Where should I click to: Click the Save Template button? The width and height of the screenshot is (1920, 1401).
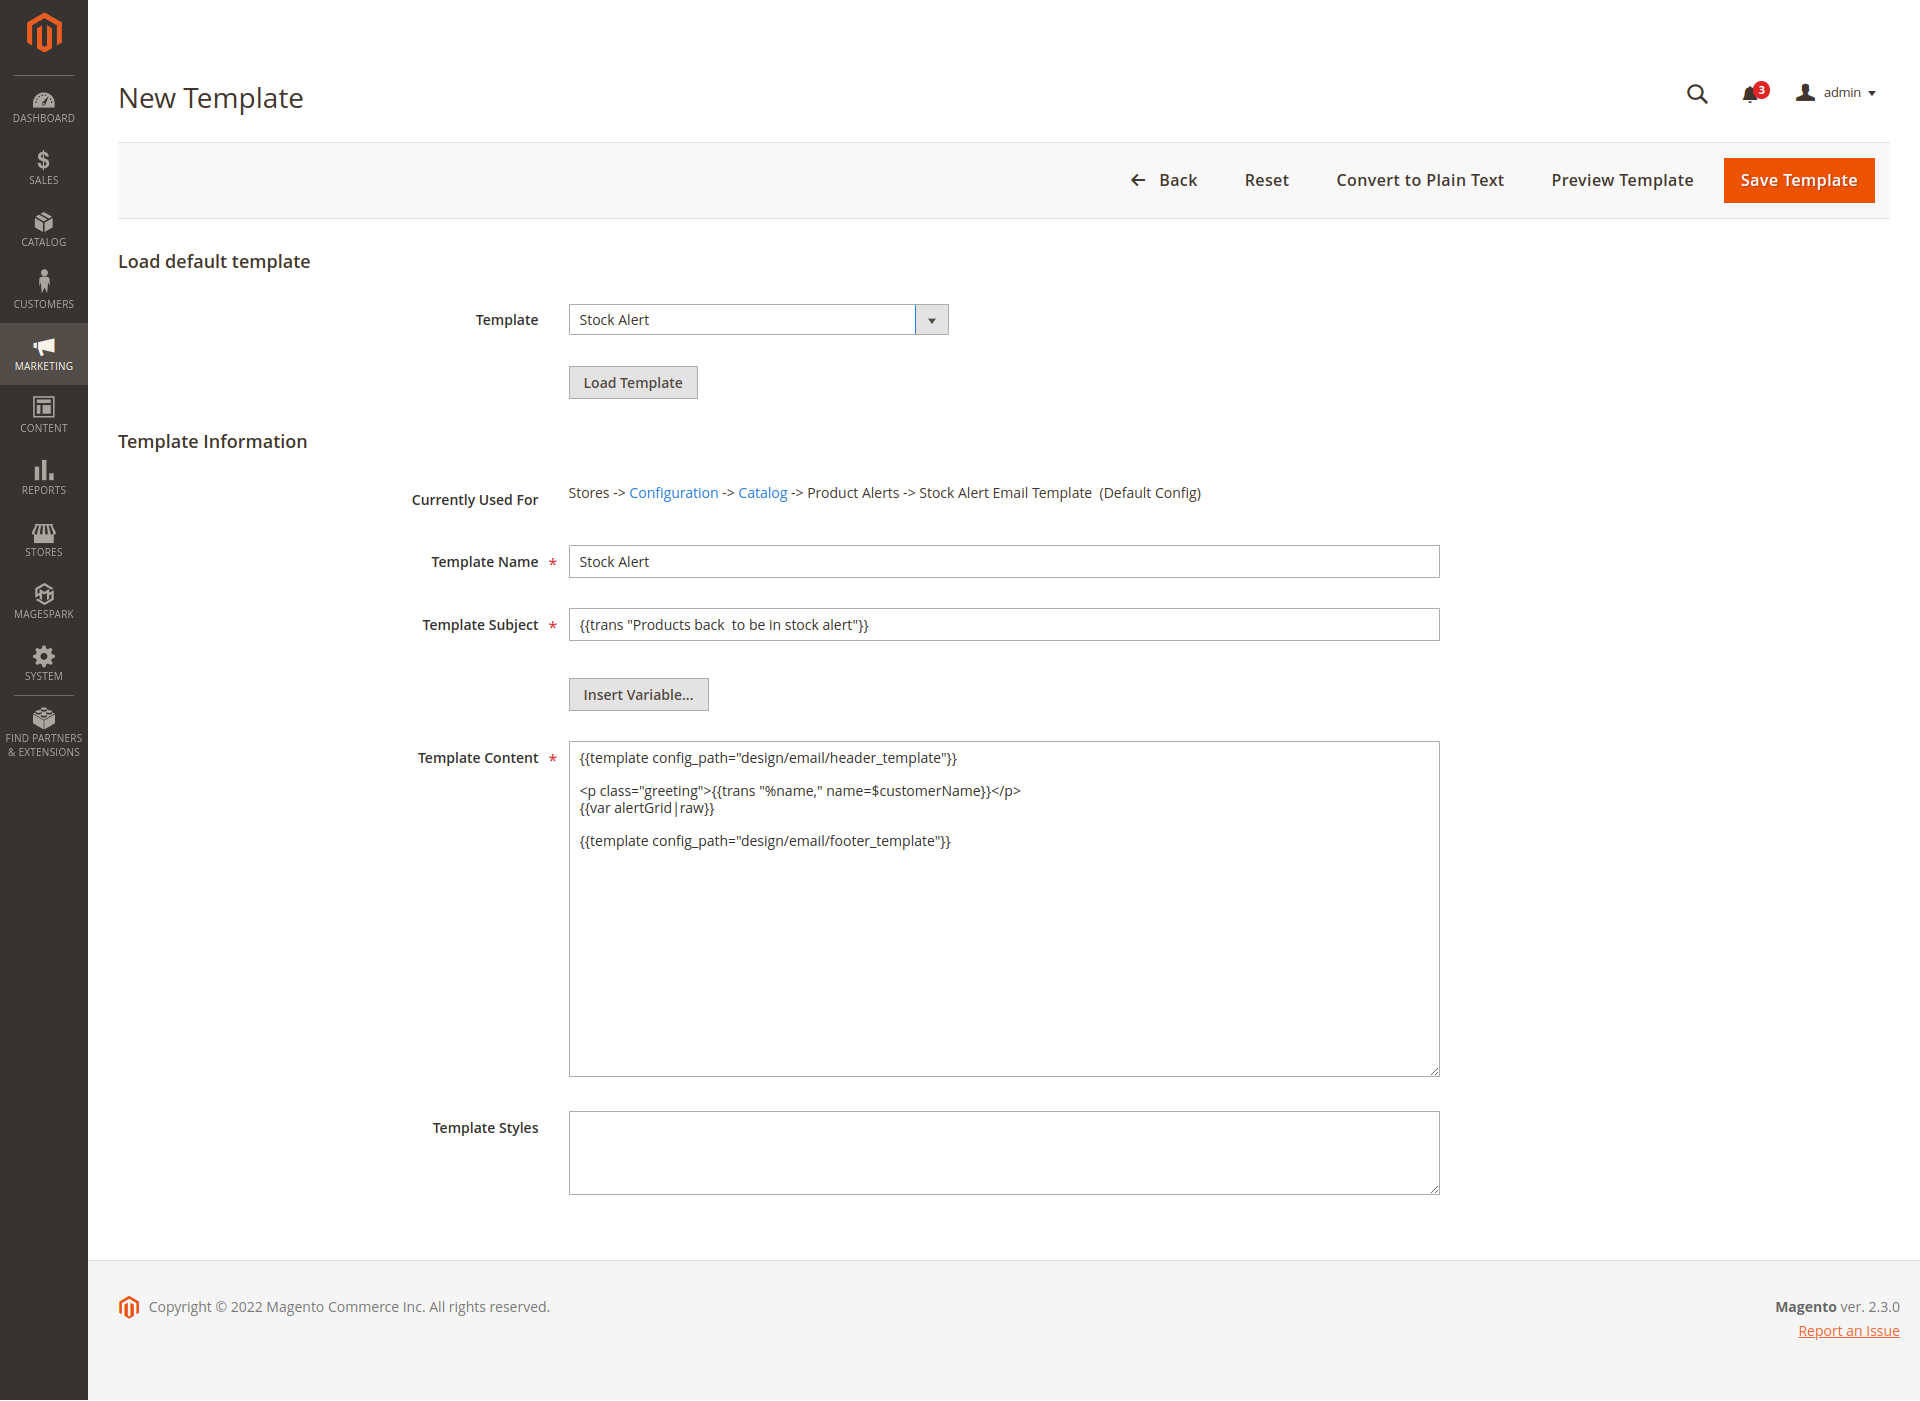click(x=1799, y=180)
